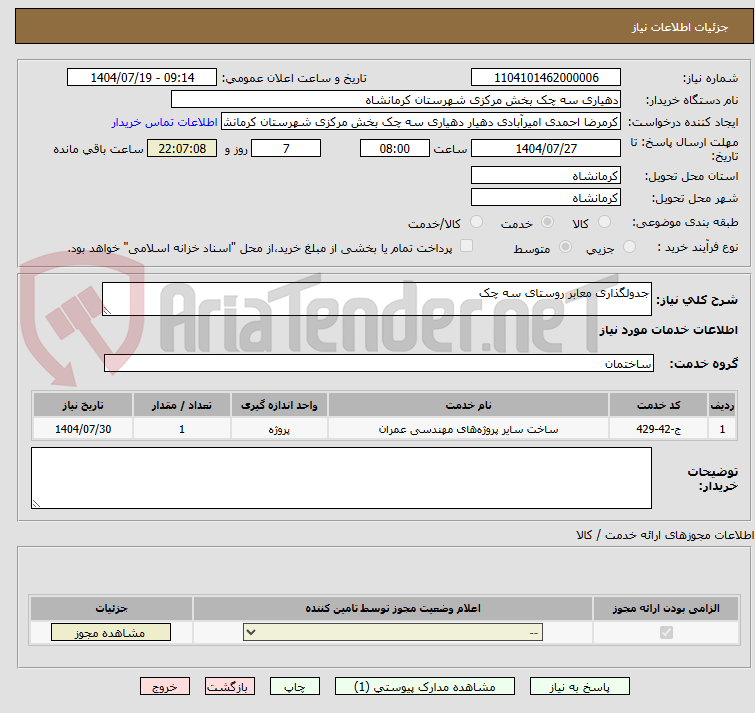Image resolution: width=755 pixels, height=713 pixels.
Task: Choose 'جزیی' purchase process type
Action: [629, 247]
